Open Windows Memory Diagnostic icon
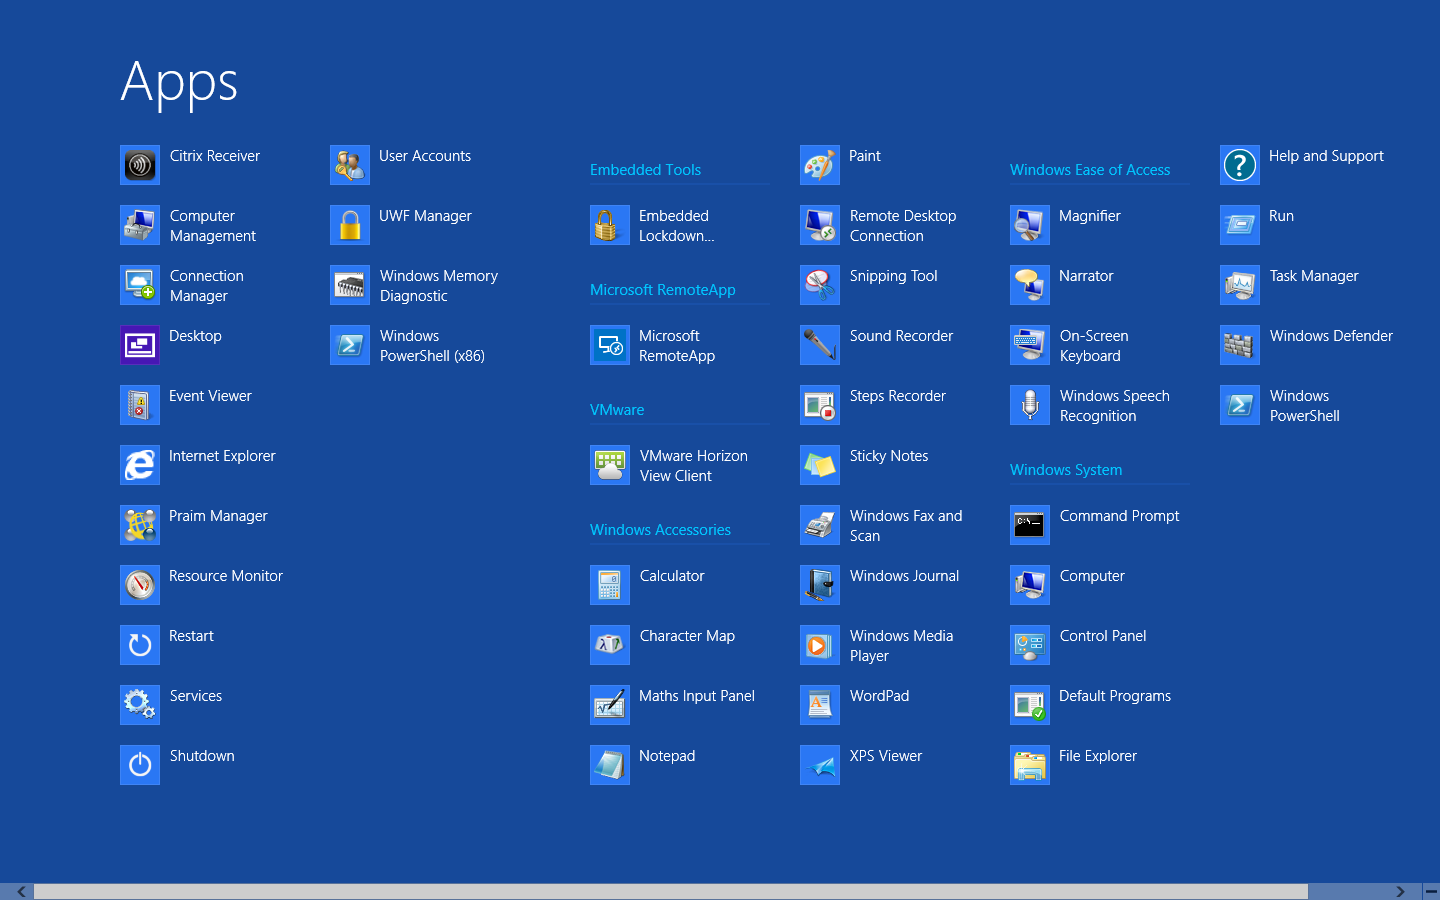Image resolution: width=1440 pixels, height=900 pixels. click(350, 285)
